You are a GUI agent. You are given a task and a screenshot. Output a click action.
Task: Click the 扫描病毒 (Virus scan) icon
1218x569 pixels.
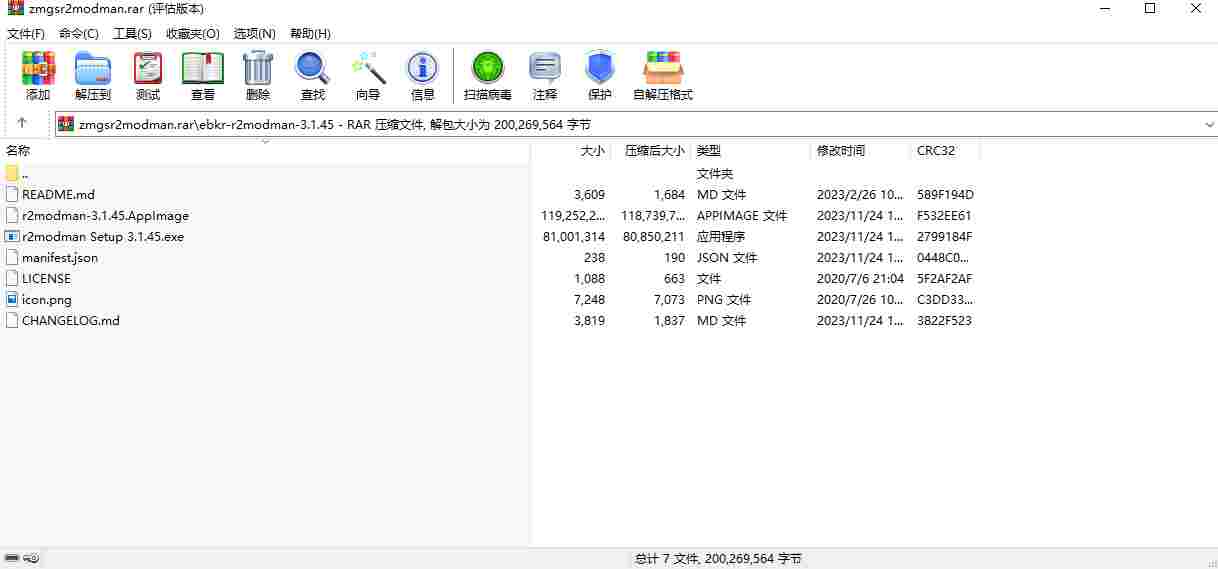click(x=488, y=69)
